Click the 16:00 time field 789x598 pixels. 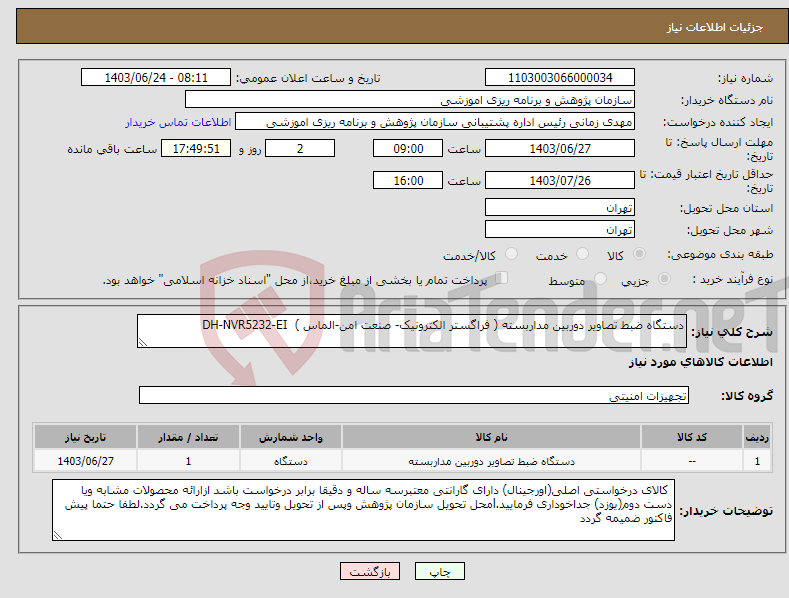point(408,180)
